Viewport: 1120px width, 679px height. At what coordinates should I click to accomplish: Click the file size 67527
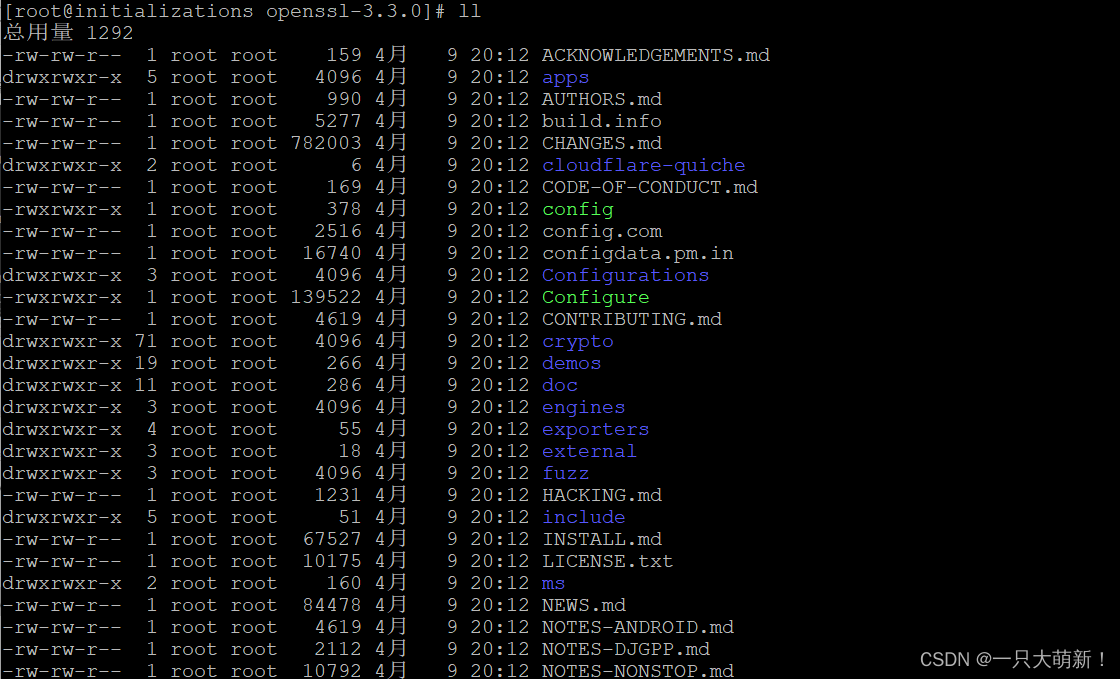(332, 540)
